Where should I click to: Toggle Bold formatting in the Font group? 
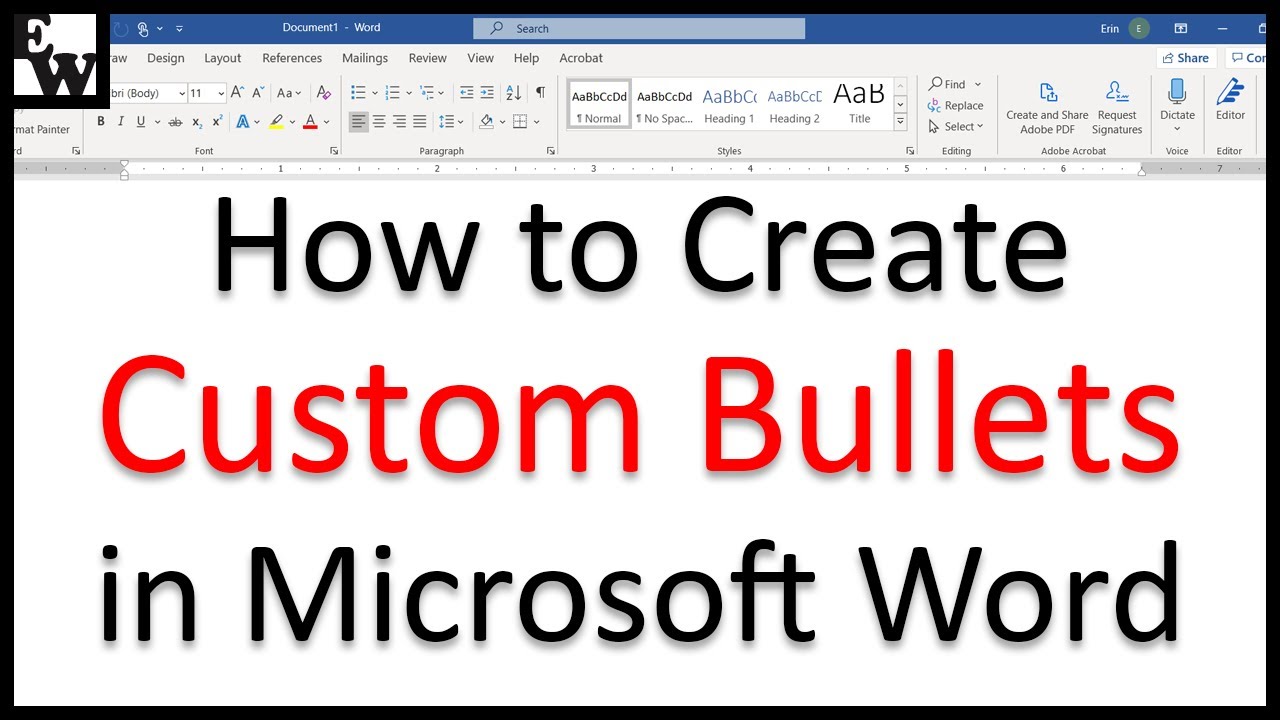[x=100, y=122]
